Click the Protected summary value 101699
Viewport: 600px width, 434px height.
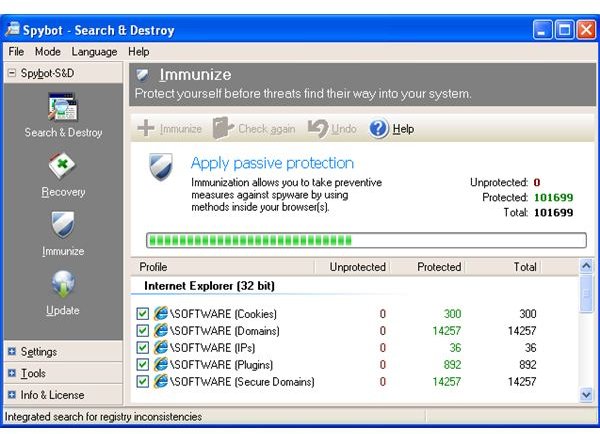[x=553, y=197]
